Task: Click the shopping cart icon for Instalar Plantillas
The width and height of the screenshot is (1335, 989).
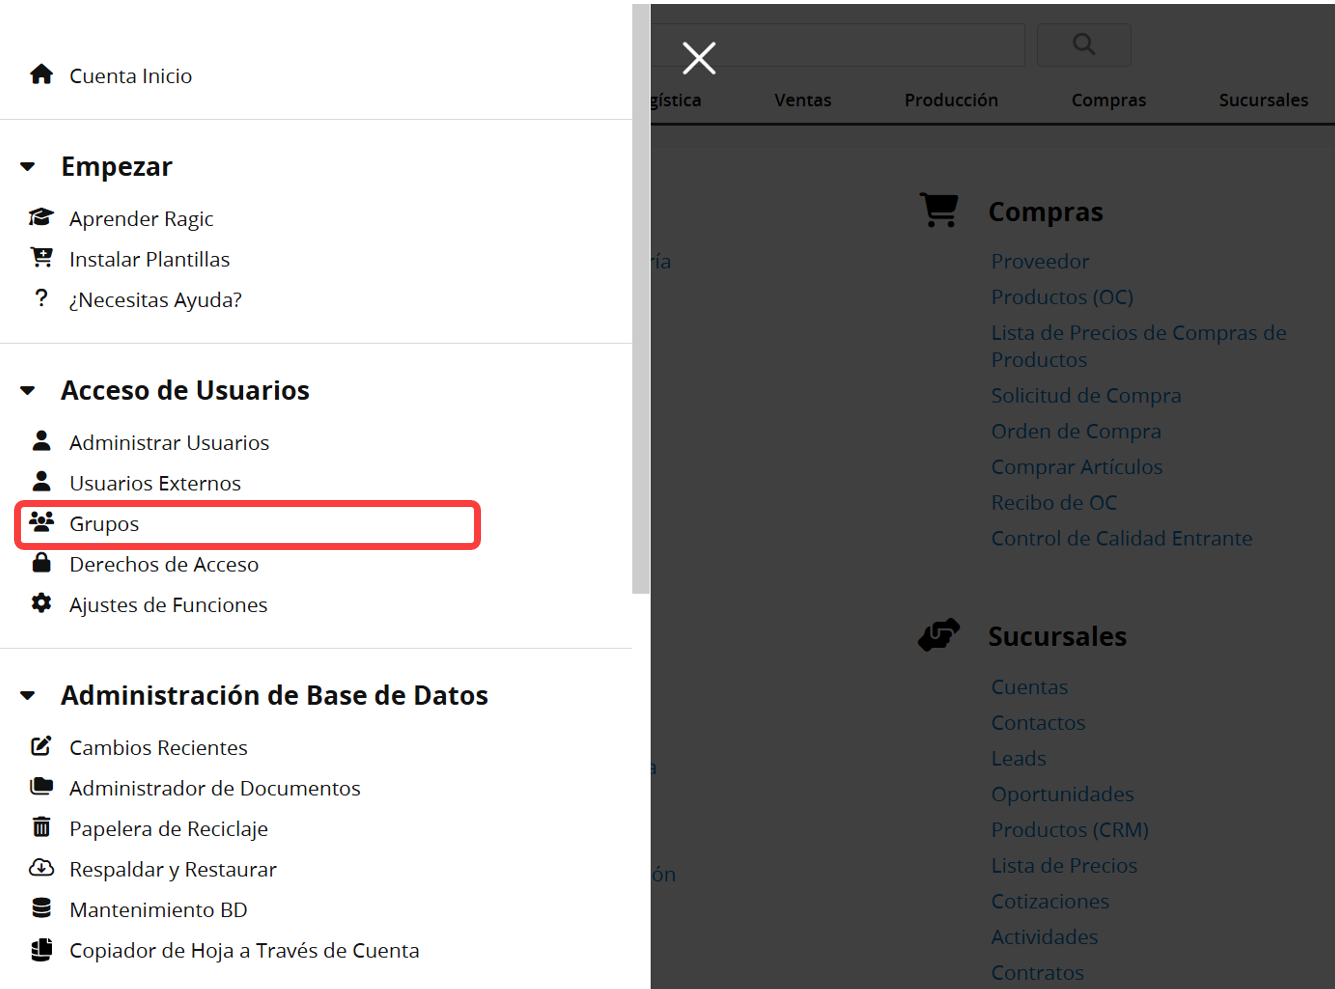Action: click(41, 258)
